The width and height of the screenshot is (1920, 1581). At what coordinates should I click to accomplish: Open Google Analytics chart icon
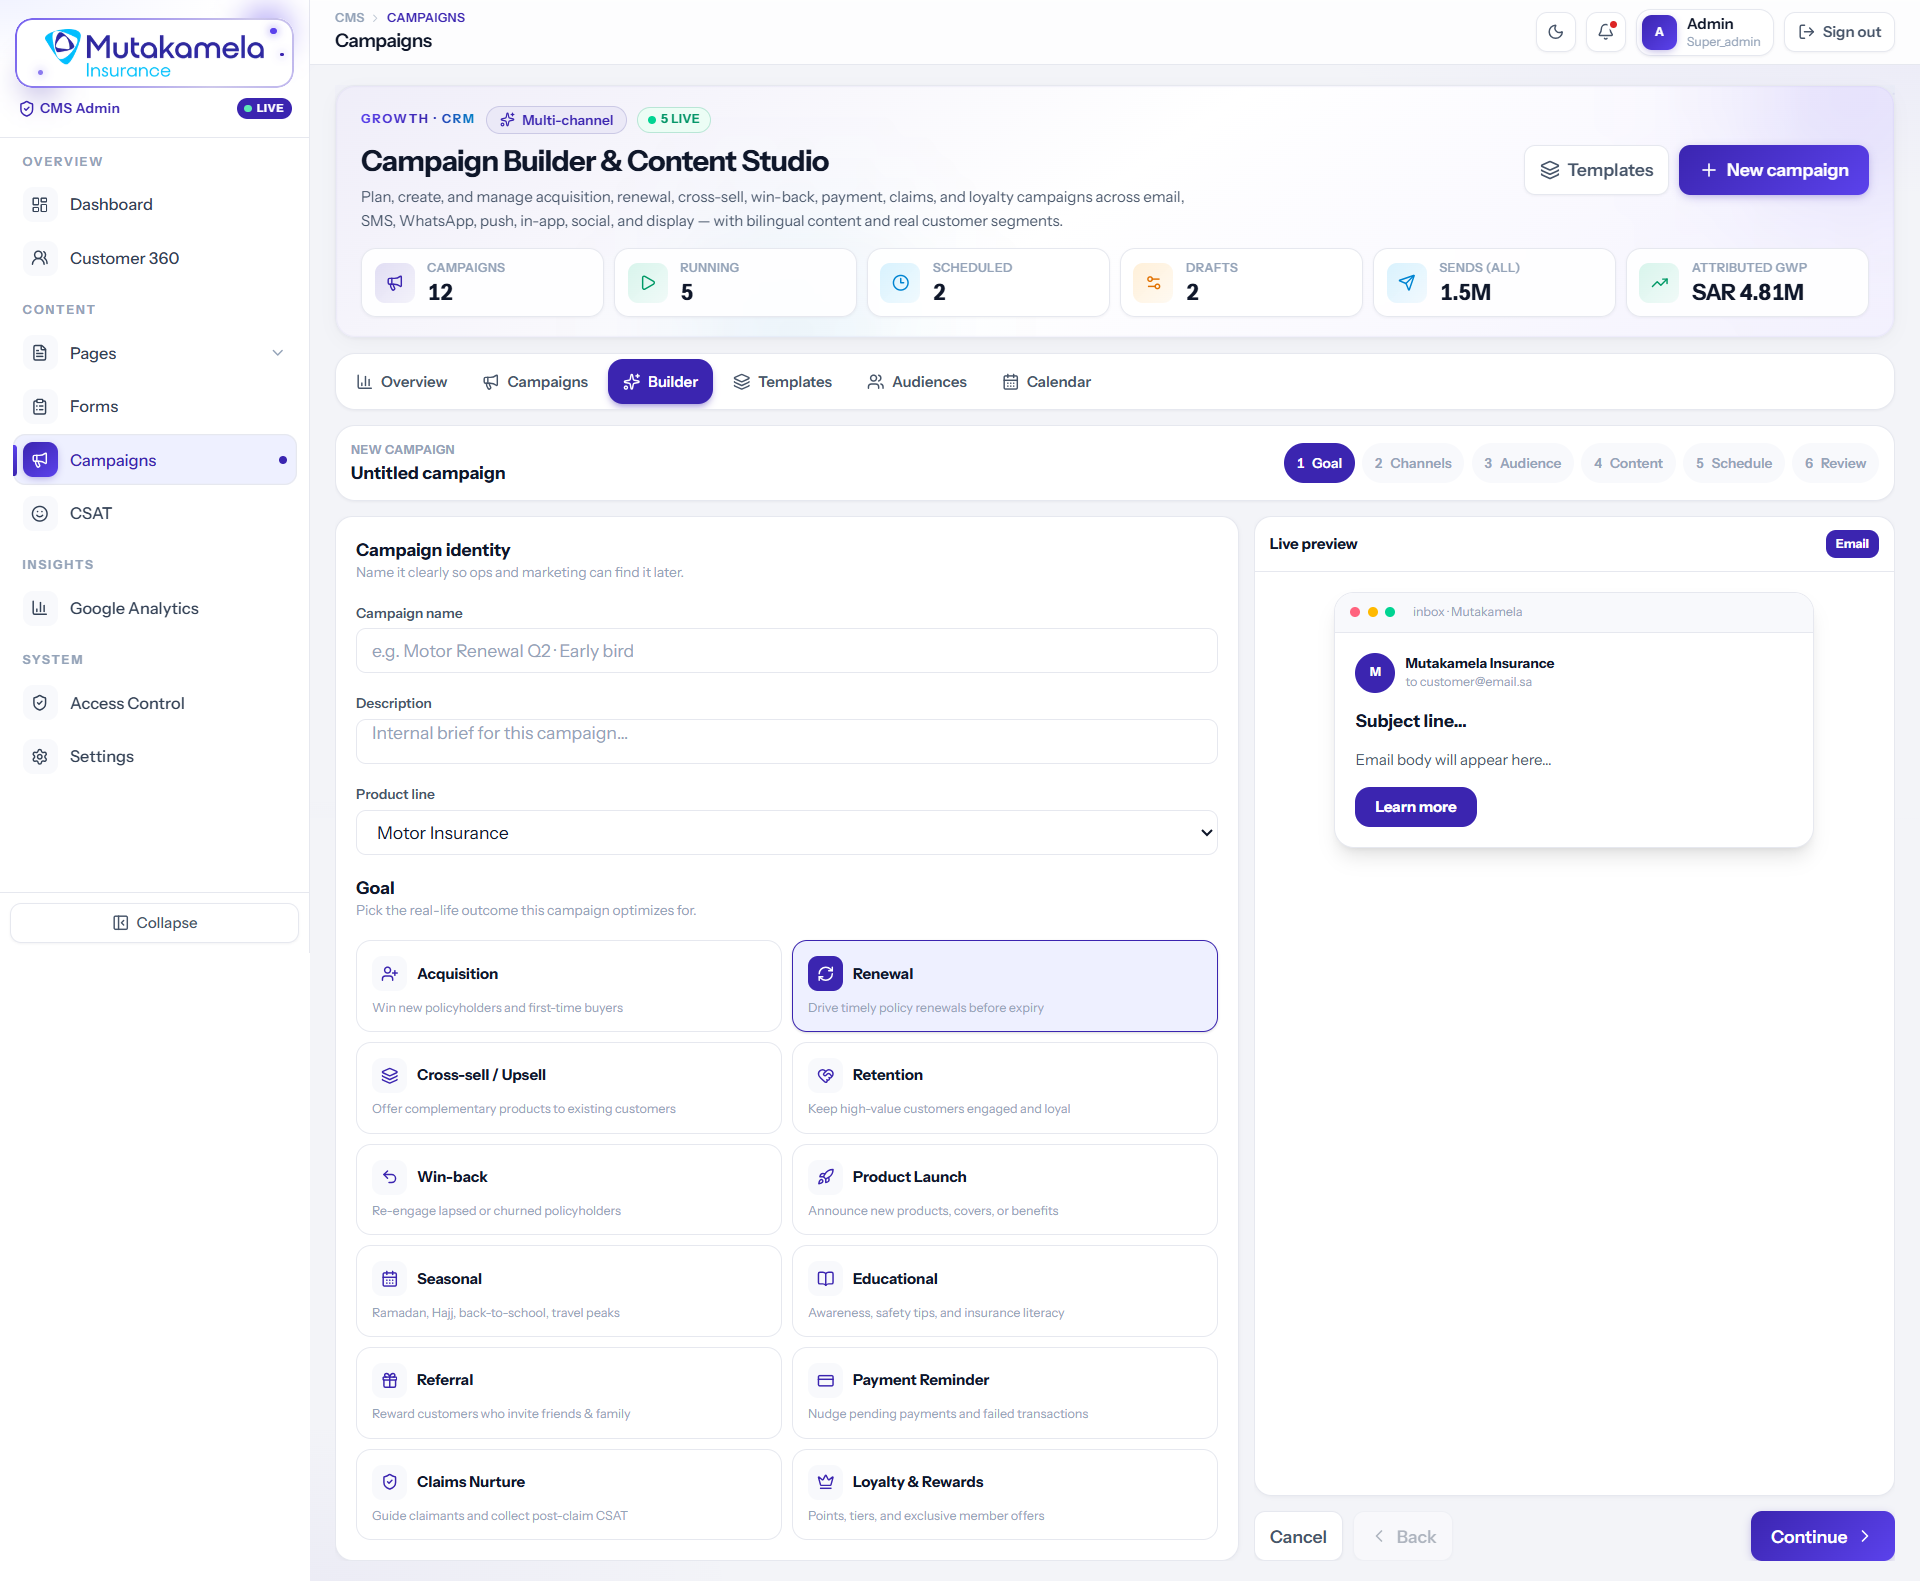pos(40,608)
